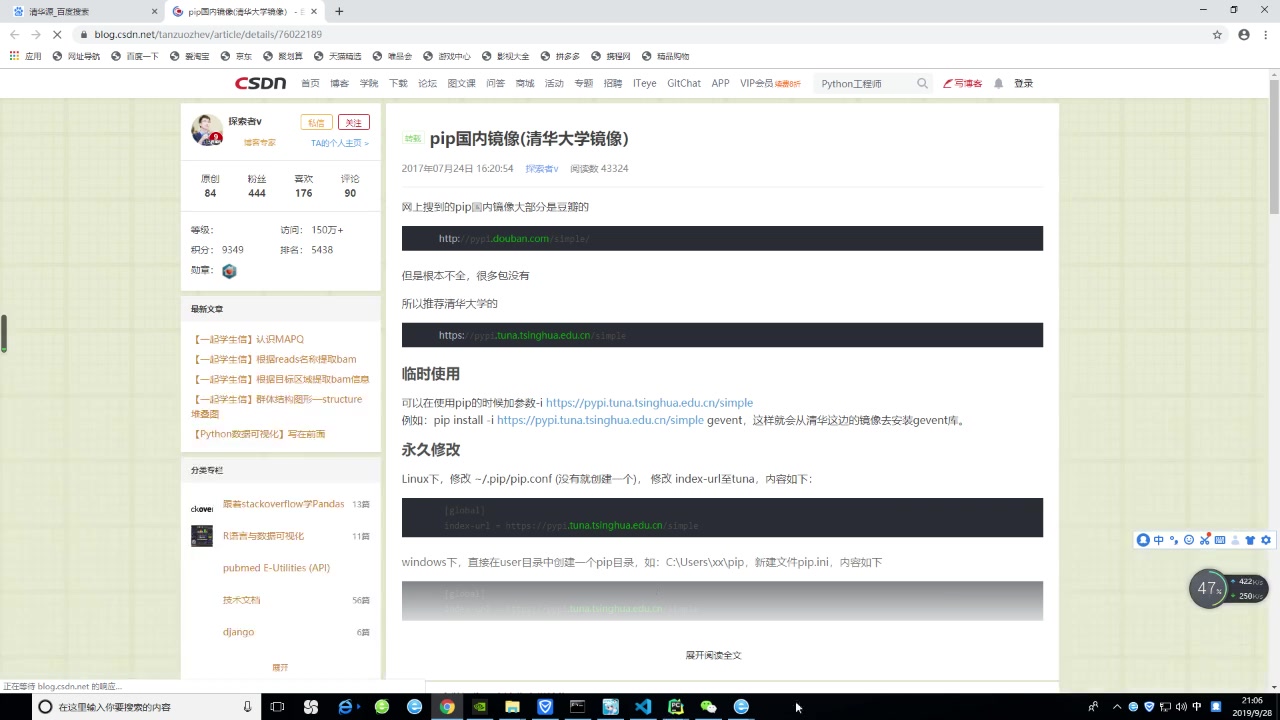The width and height of the screenshot is (1280, 720).
Task: Open the 百度一下 bookmark
Action: pos(135,56)
